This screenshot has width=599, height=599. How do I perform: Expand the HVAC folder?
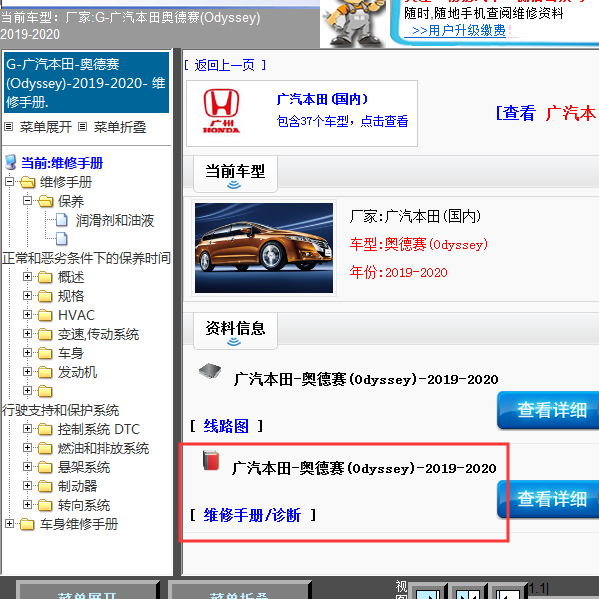coord(28,314)
